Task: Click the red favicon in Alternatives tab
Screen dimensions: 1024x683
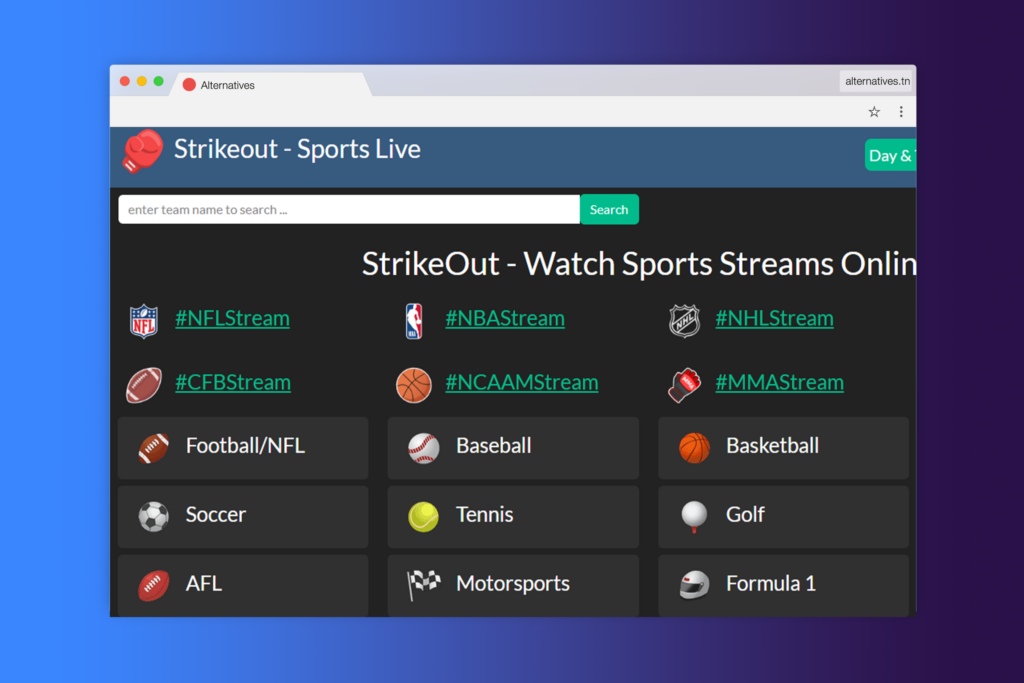Action: pyautogui.click(x=189, y=85)
